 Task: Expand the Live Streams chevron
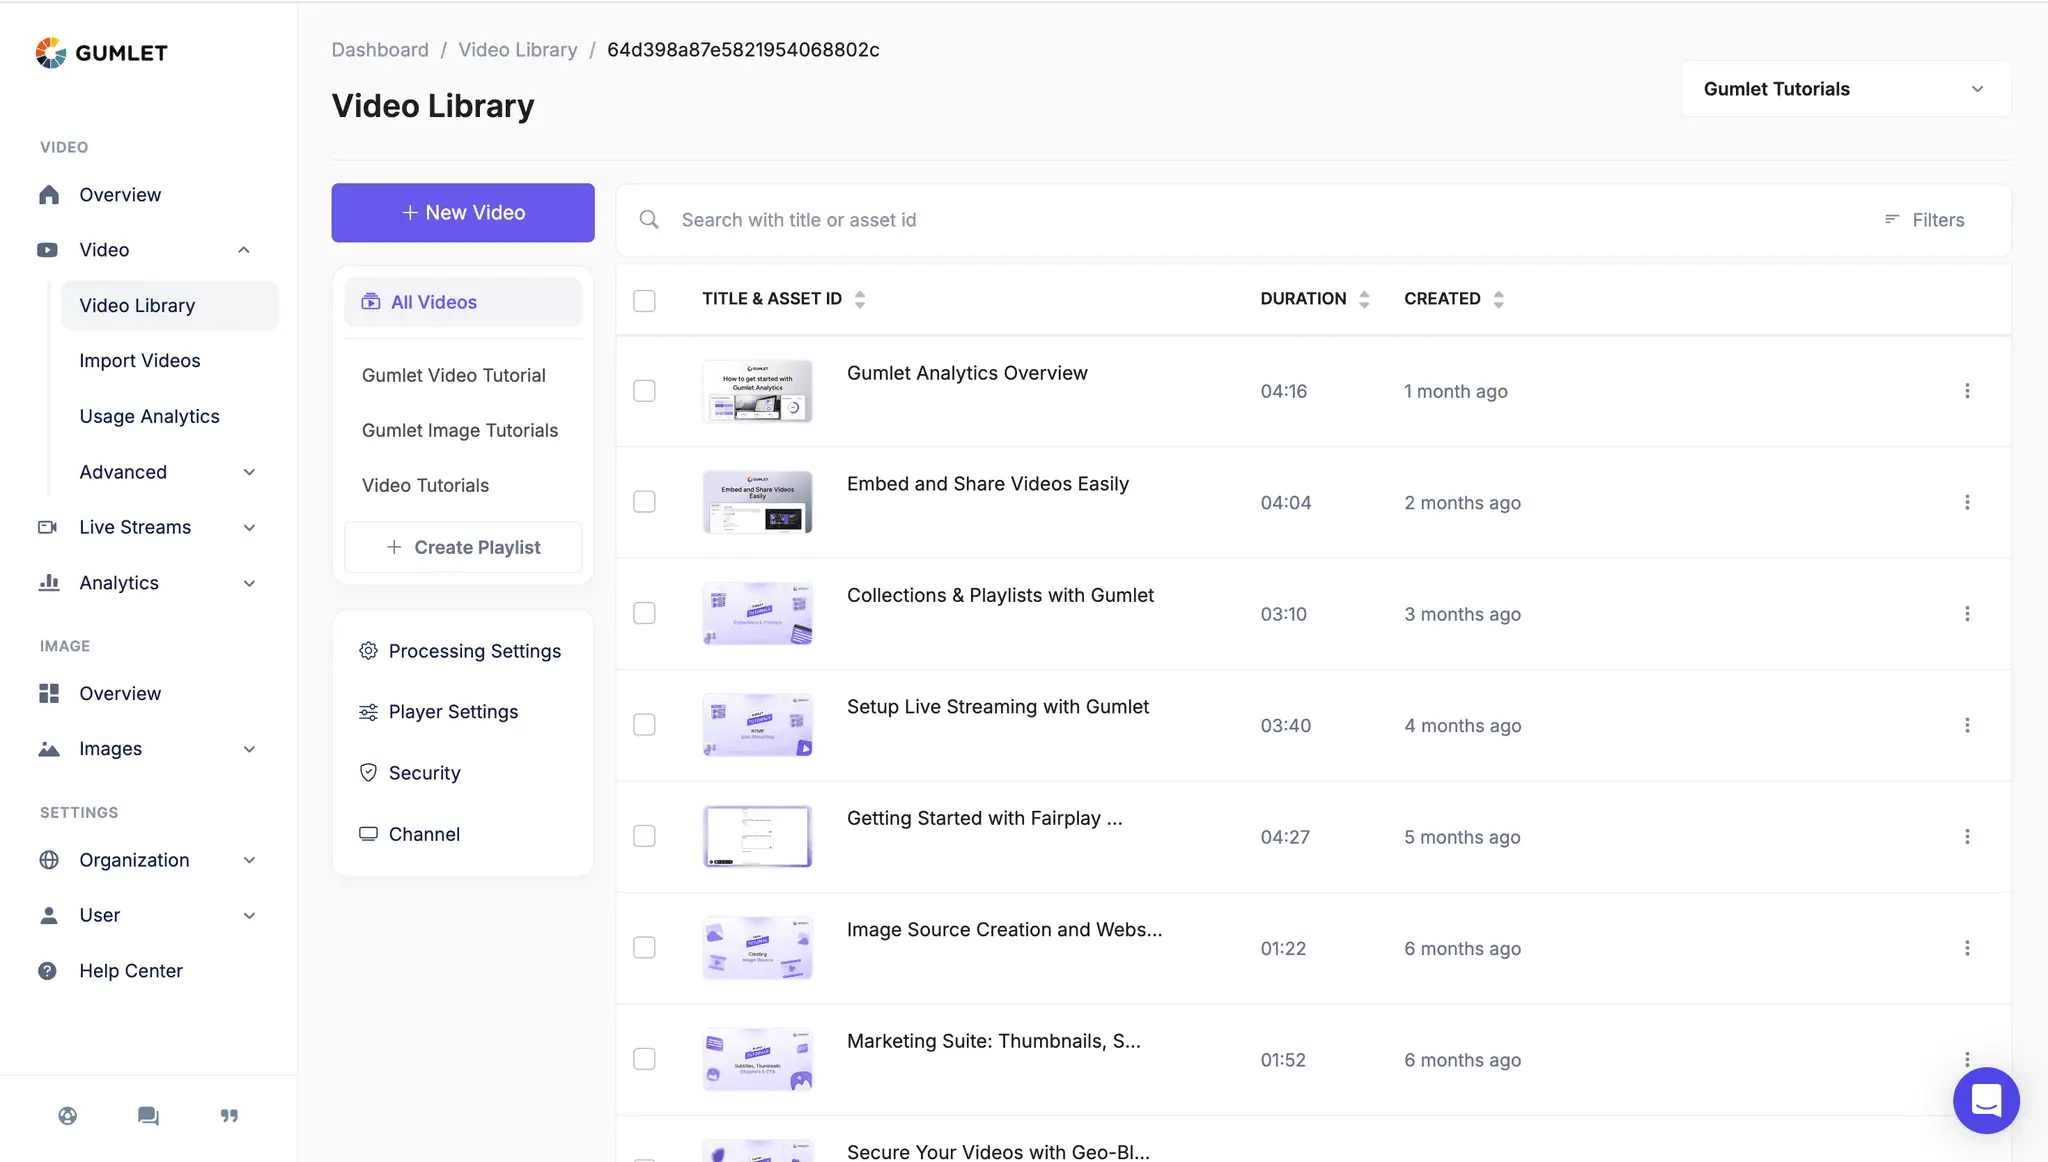pos(250,527)
